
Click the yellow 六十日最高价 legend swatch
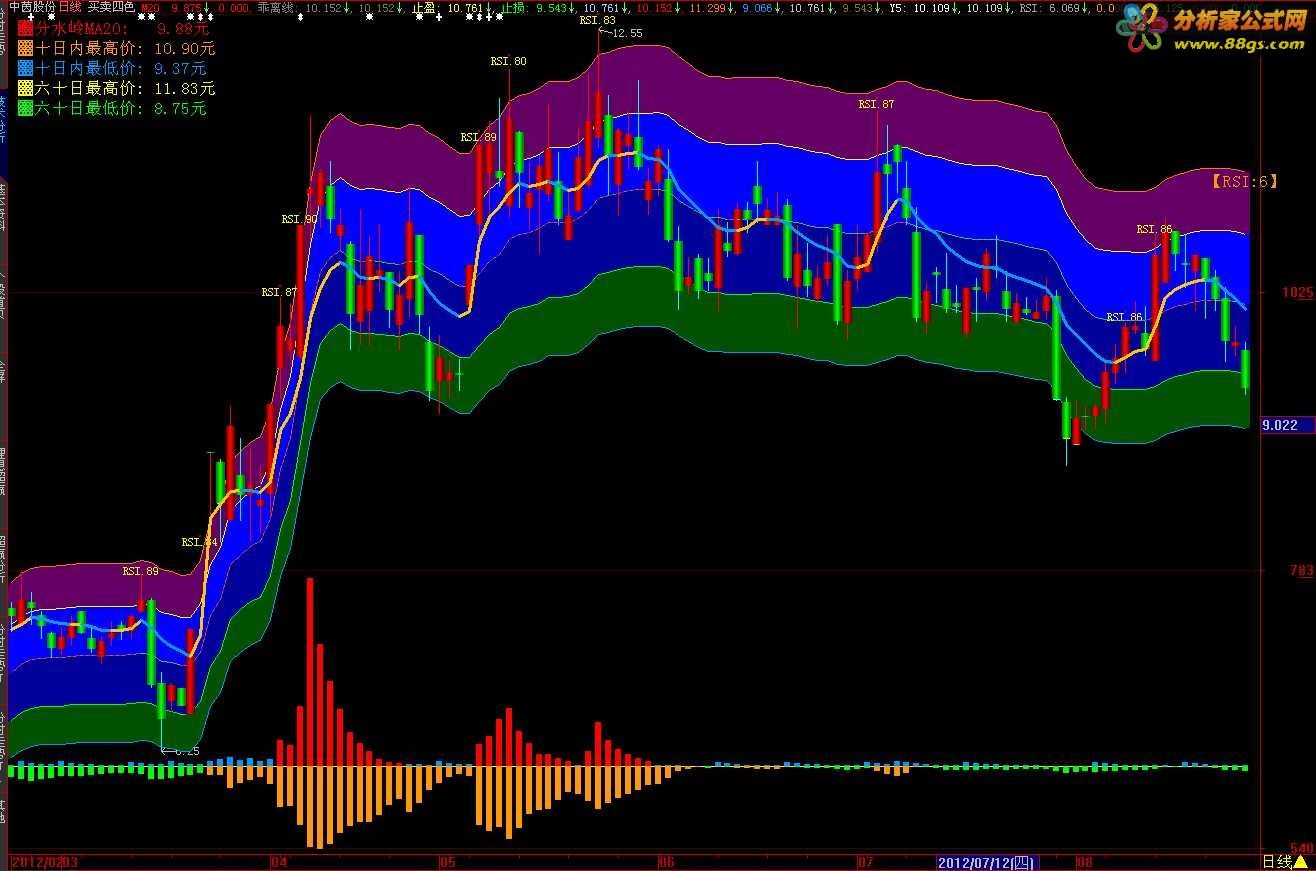(25, 88)
